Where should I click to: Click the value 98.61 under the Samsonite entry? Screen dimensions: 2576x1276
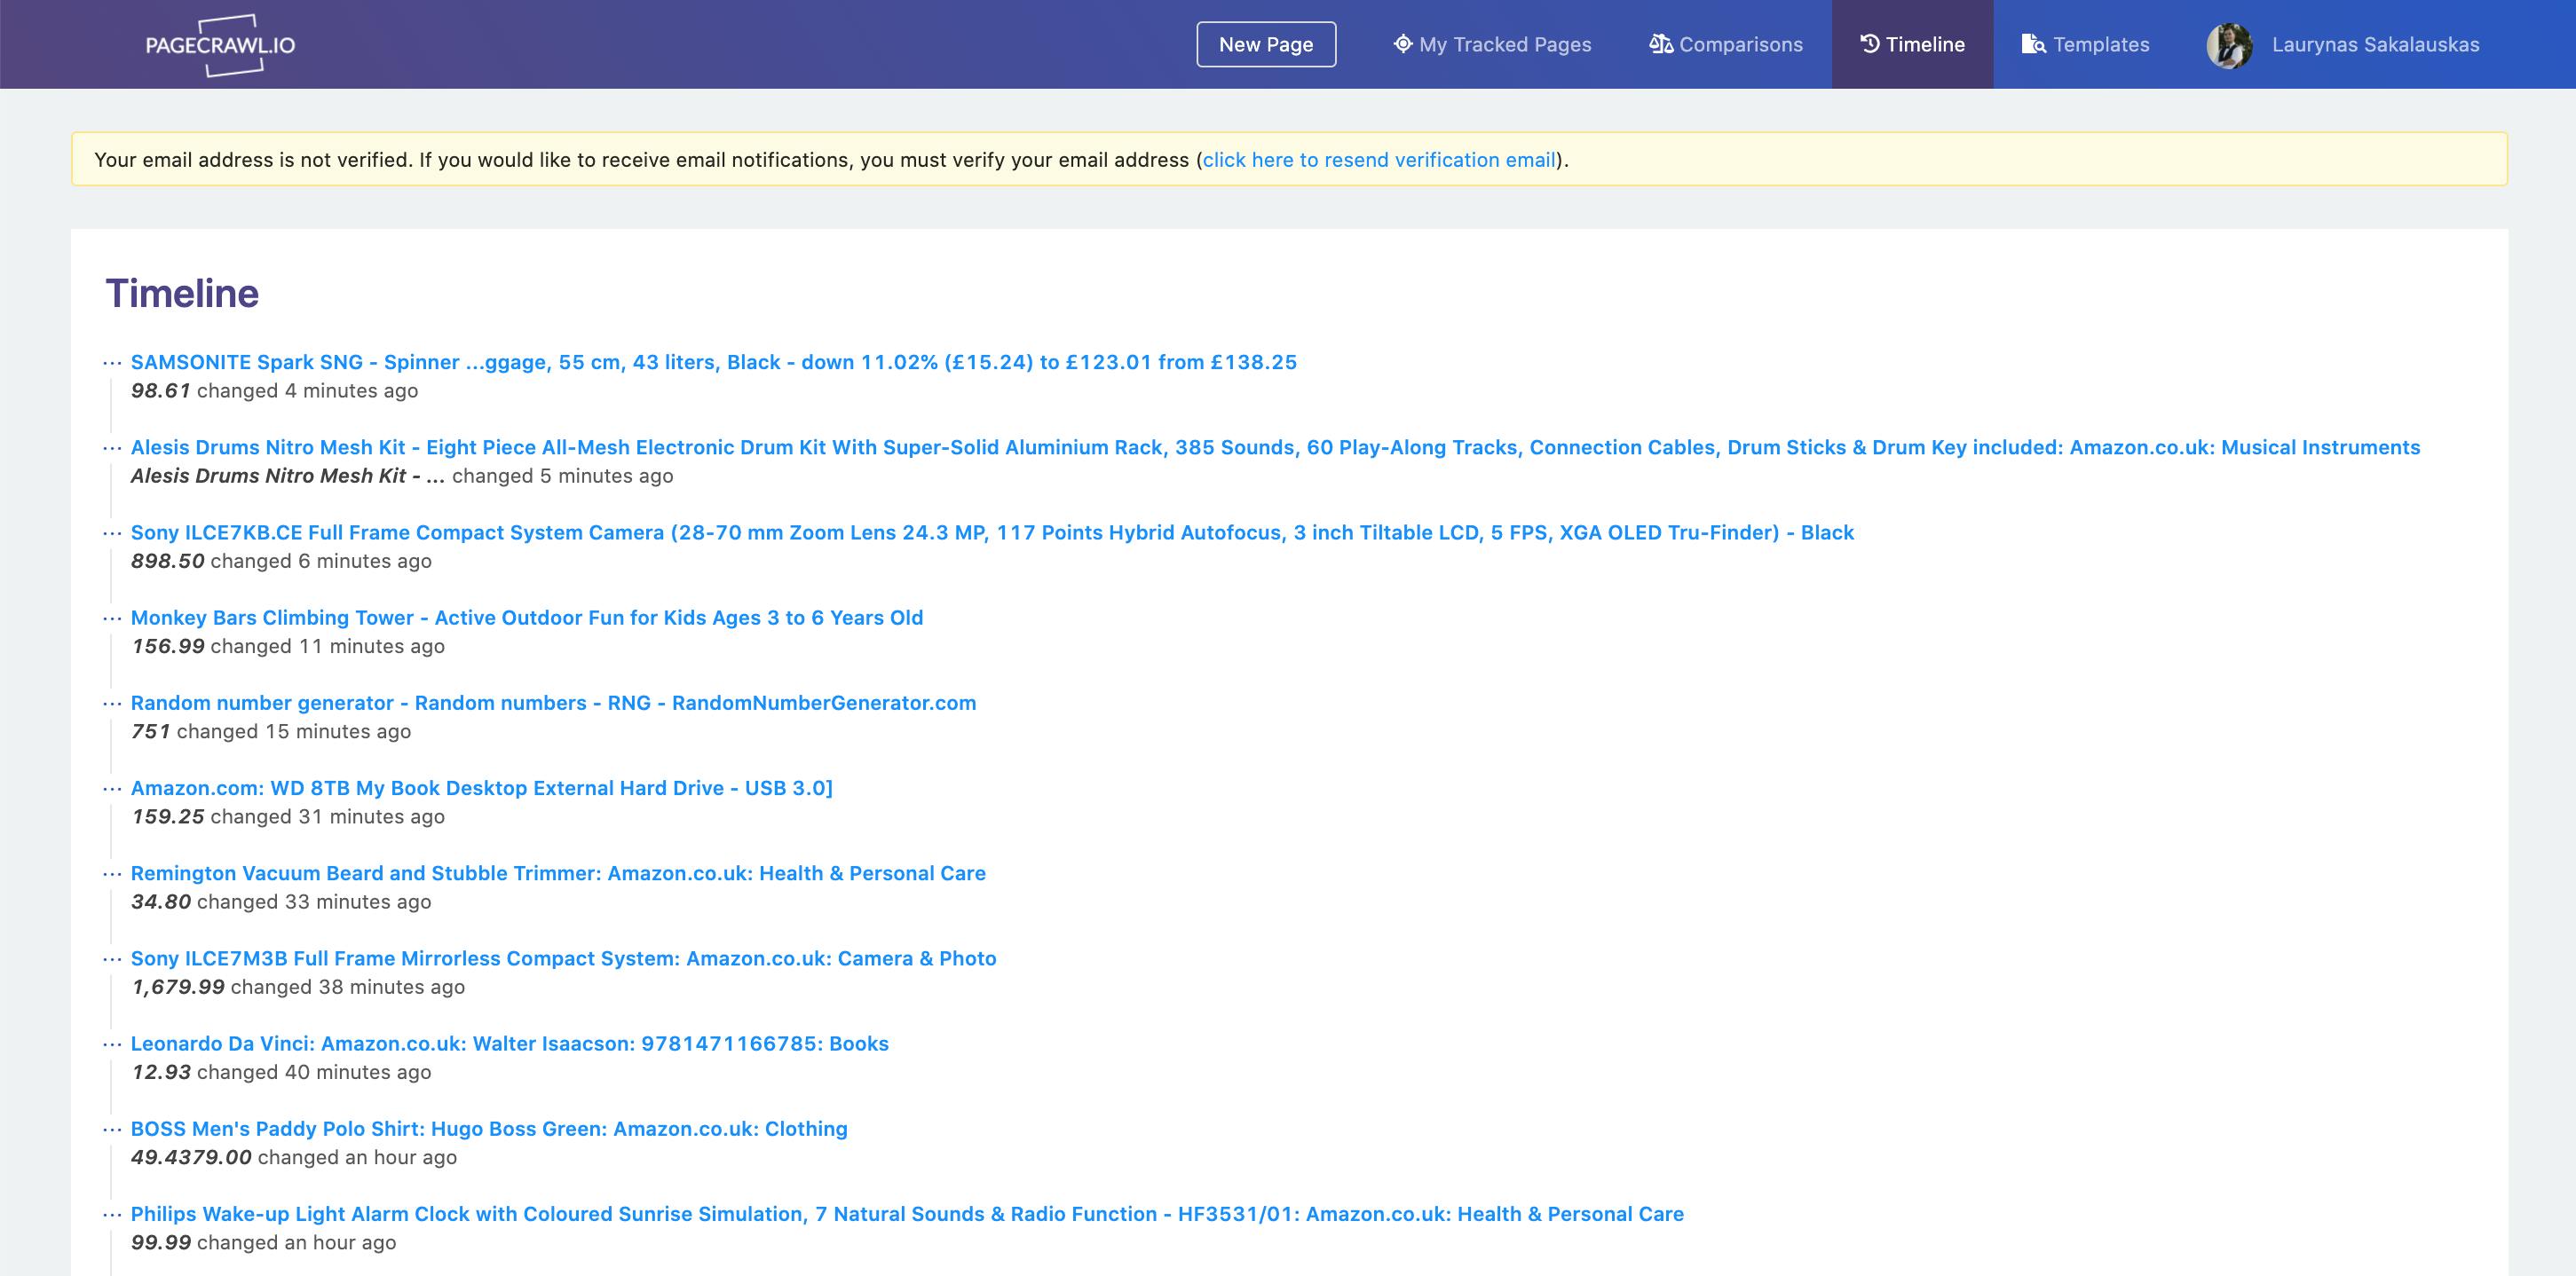160,391
